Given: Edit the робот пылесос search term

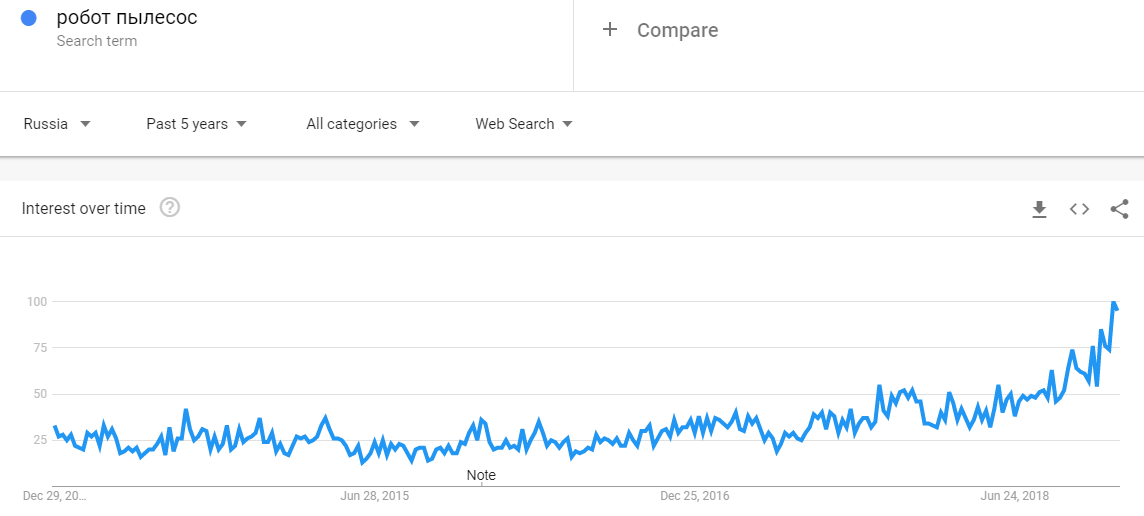Looking at the screenshot, I should click(x=127, y=18).
